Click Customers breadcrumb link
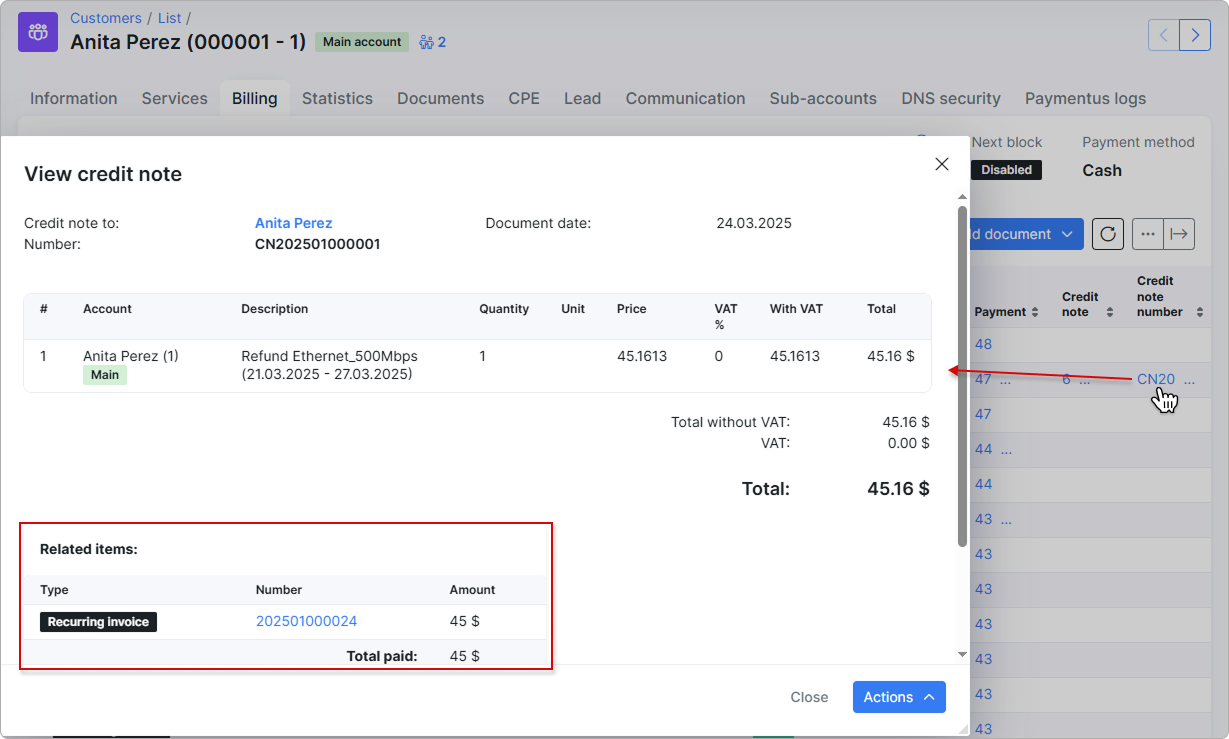 coord(106,18)
